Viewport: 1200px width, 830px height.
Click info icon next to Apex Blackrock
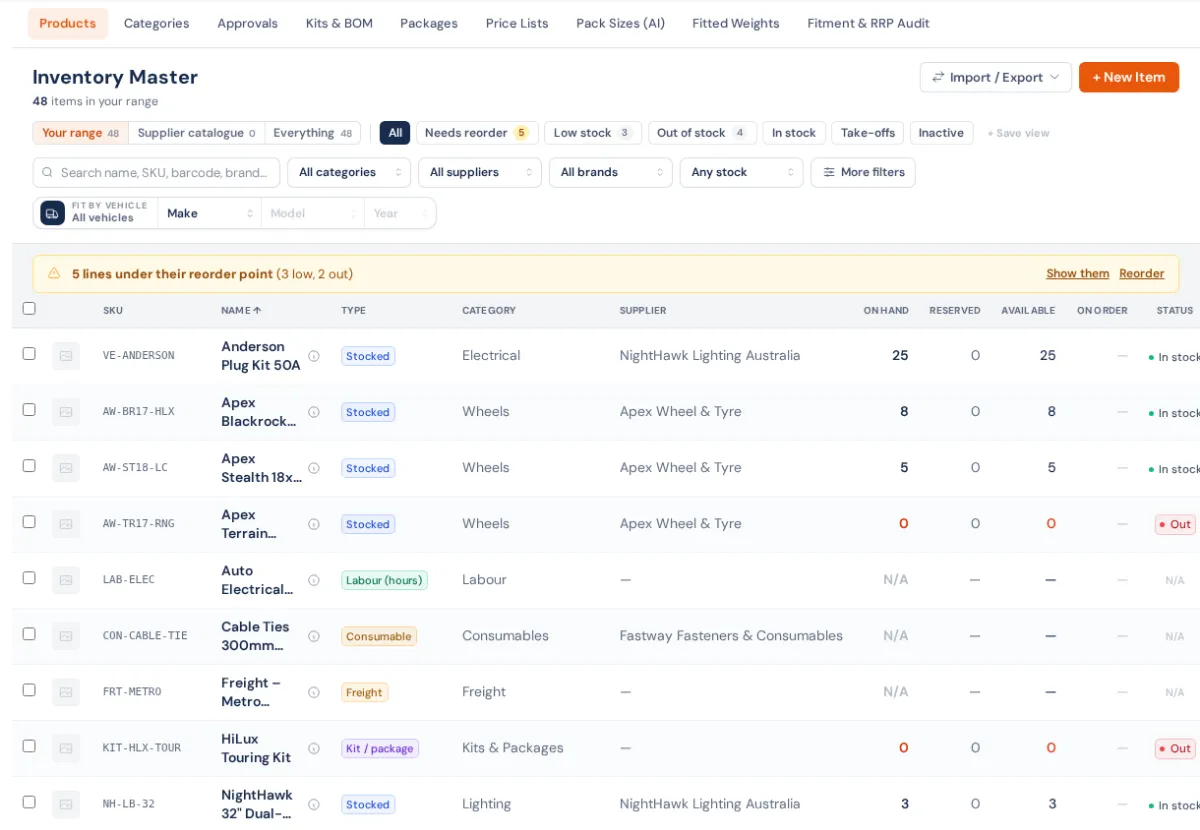click(313, 412)
